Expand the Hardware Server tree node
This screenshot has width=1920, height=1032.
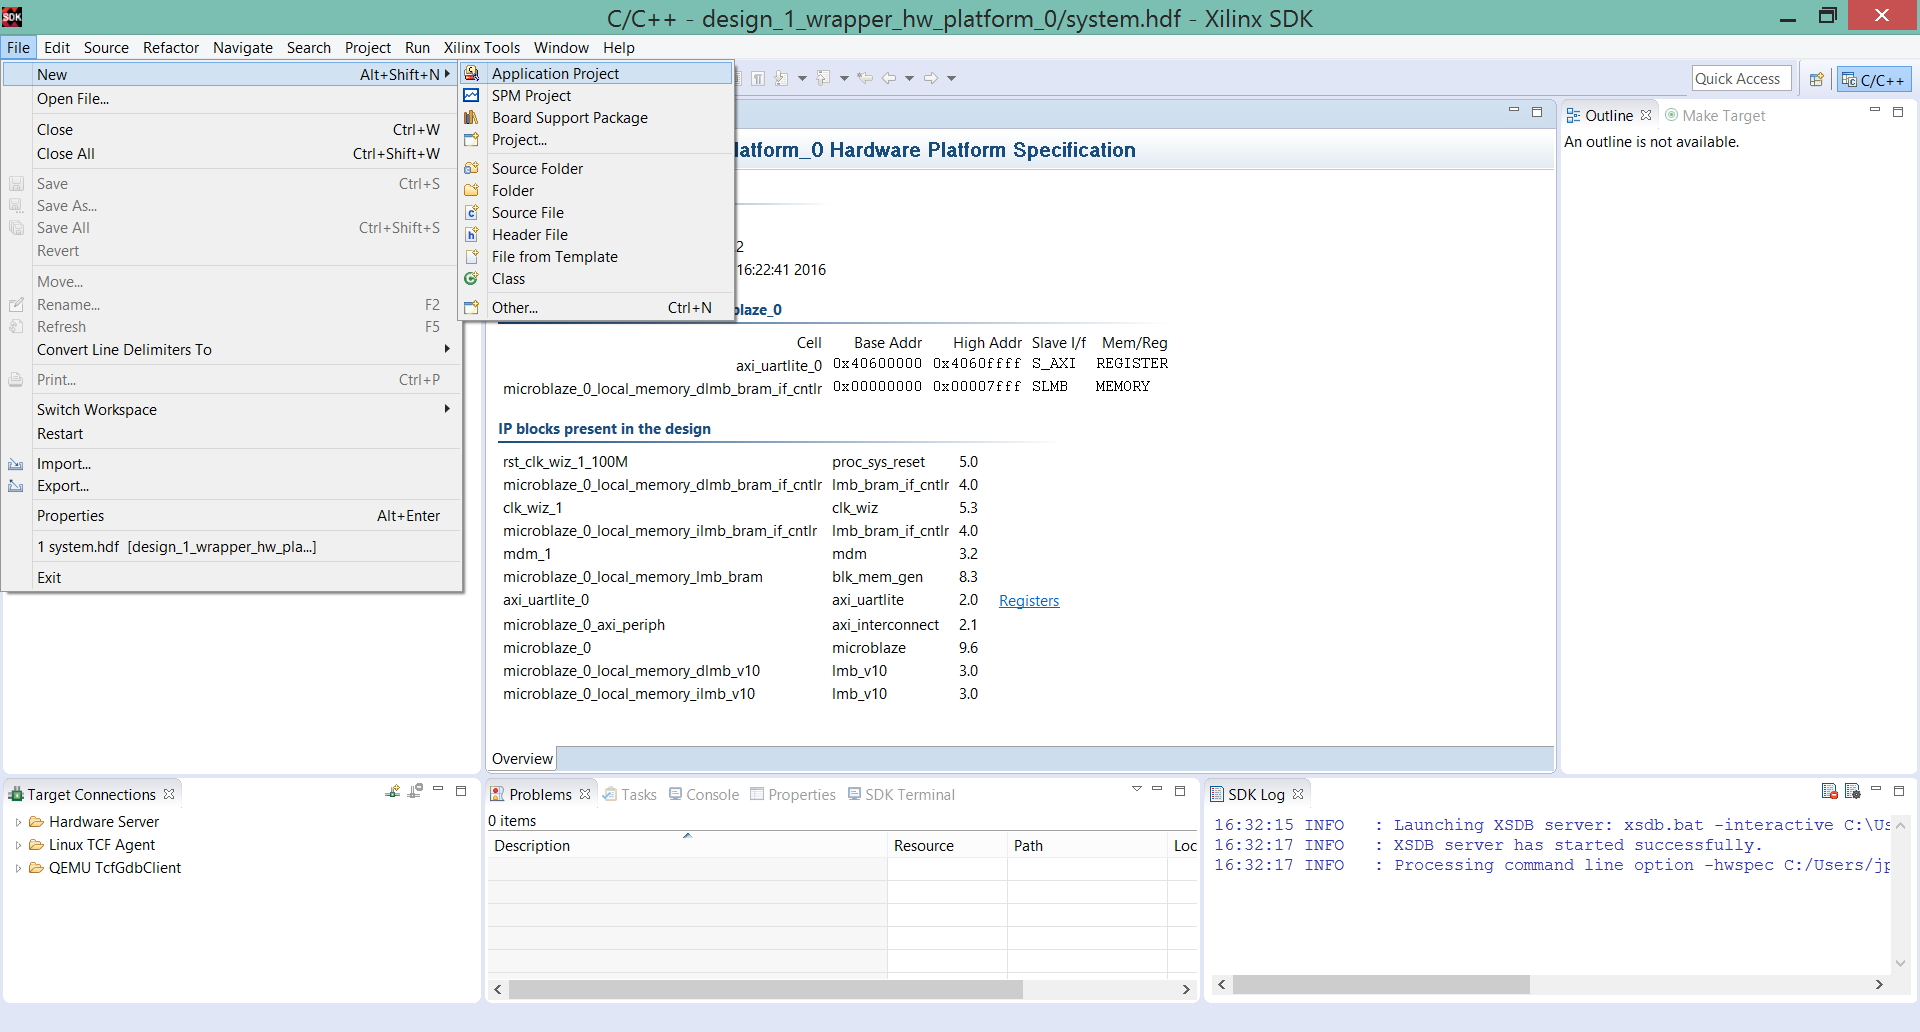(x=18, y=822)
